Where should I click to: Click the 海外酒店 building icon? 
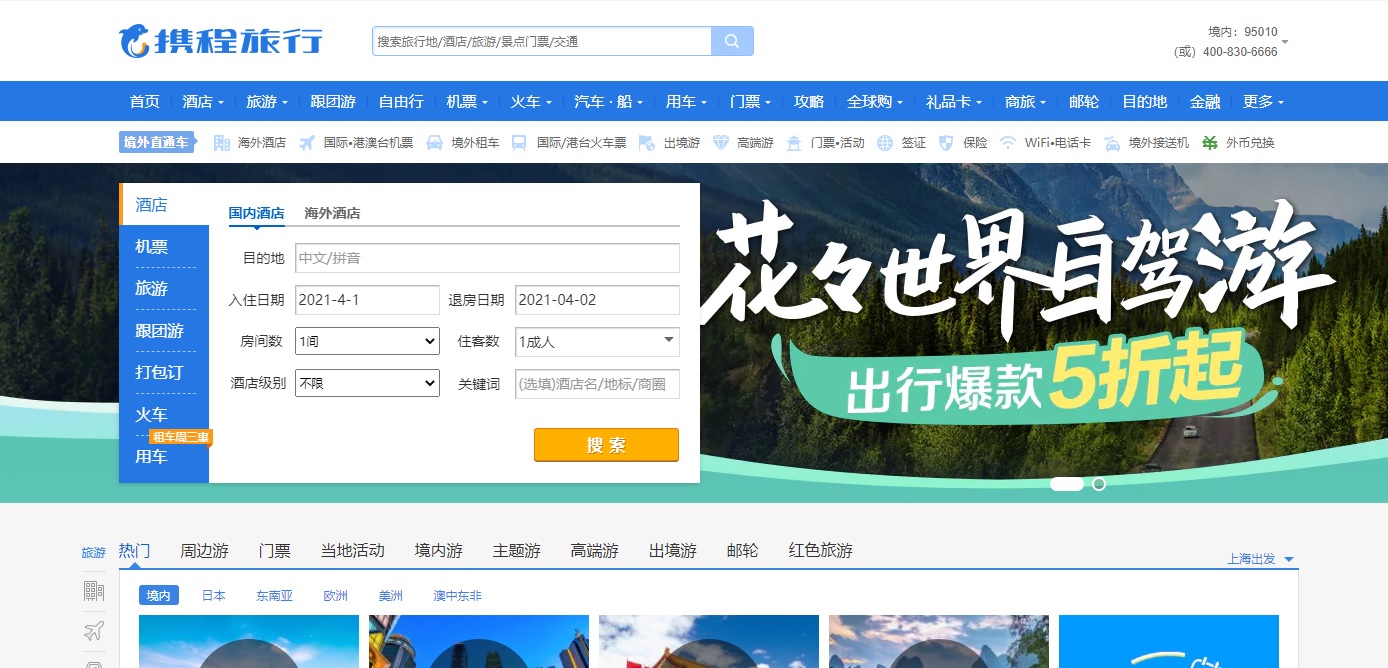pyautogui.click(x=222, y=143)
